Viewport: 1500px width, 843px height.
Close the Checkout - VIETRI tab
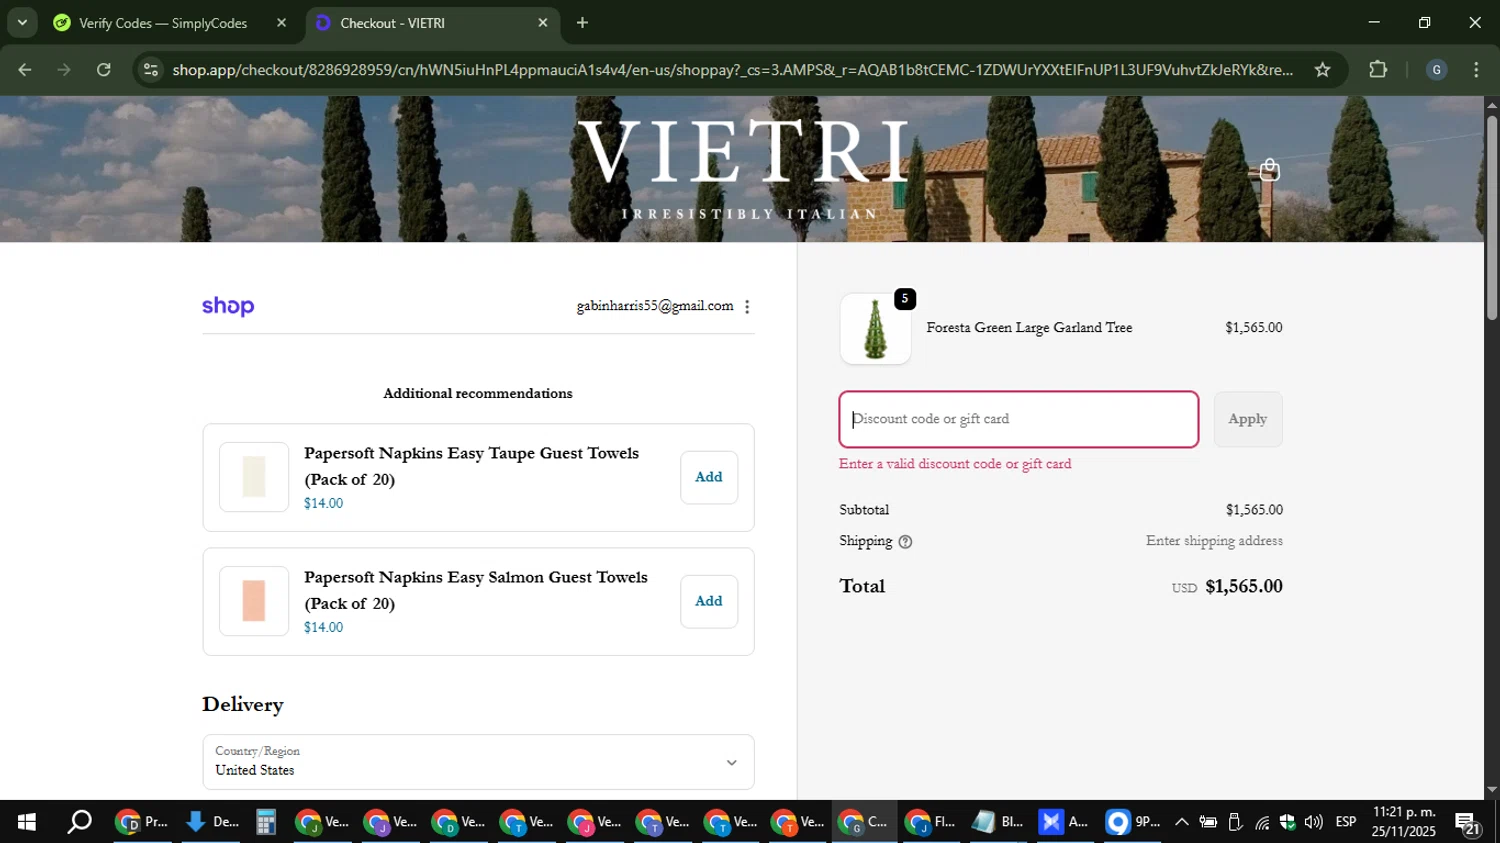[x=543, y=22]
